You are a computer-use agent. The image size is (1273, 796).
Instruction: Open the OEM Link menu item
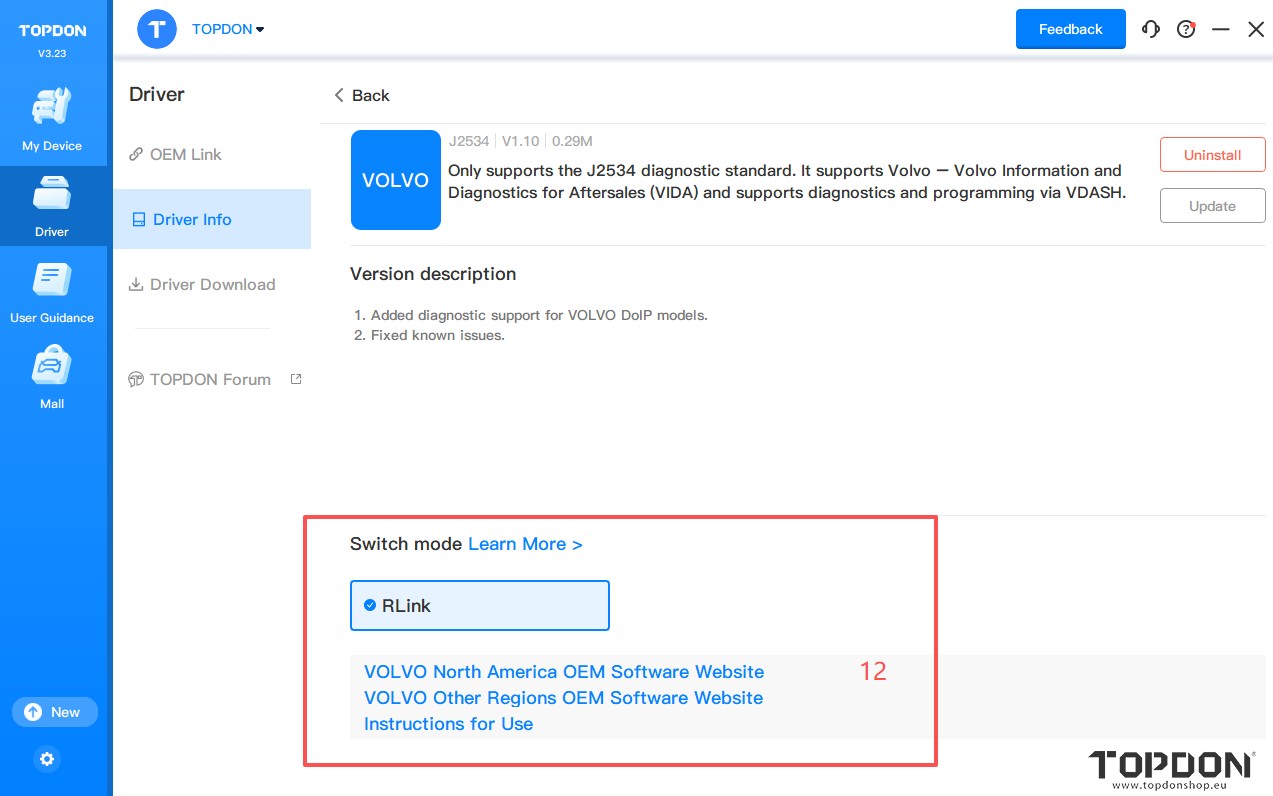pos(175,154)
